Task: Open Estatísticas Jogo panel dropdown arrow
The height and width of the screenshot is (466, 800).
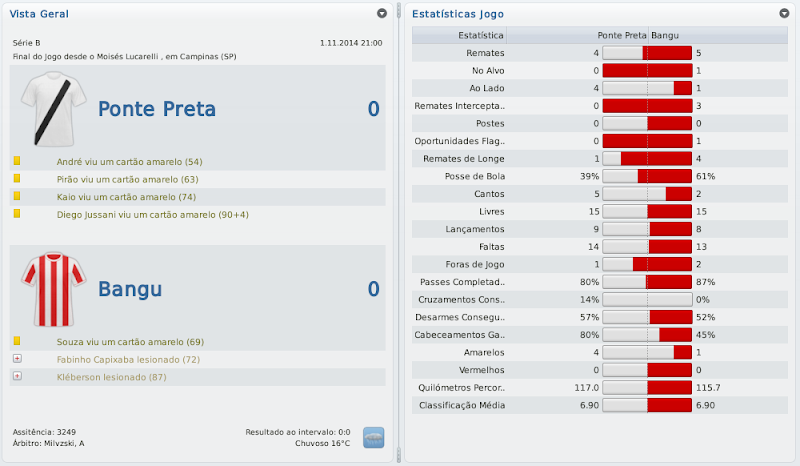Action: (784, 14)
